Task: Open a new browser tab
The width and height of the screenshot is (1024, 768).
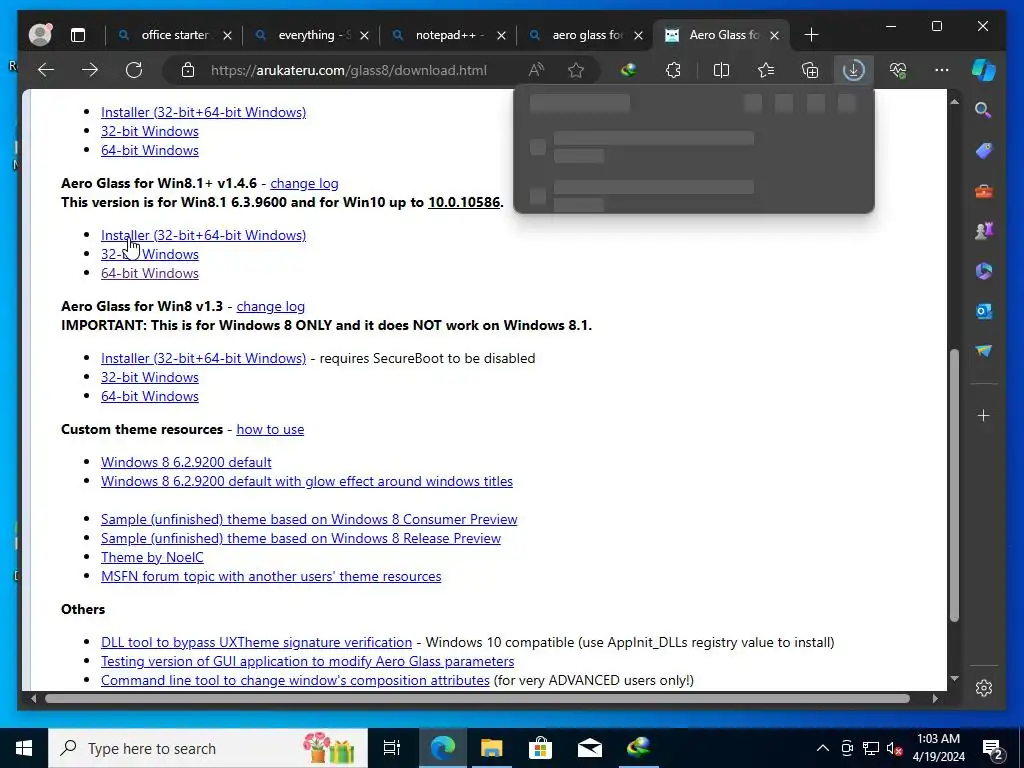Action: pyautogui.click(x=811, y=35)
